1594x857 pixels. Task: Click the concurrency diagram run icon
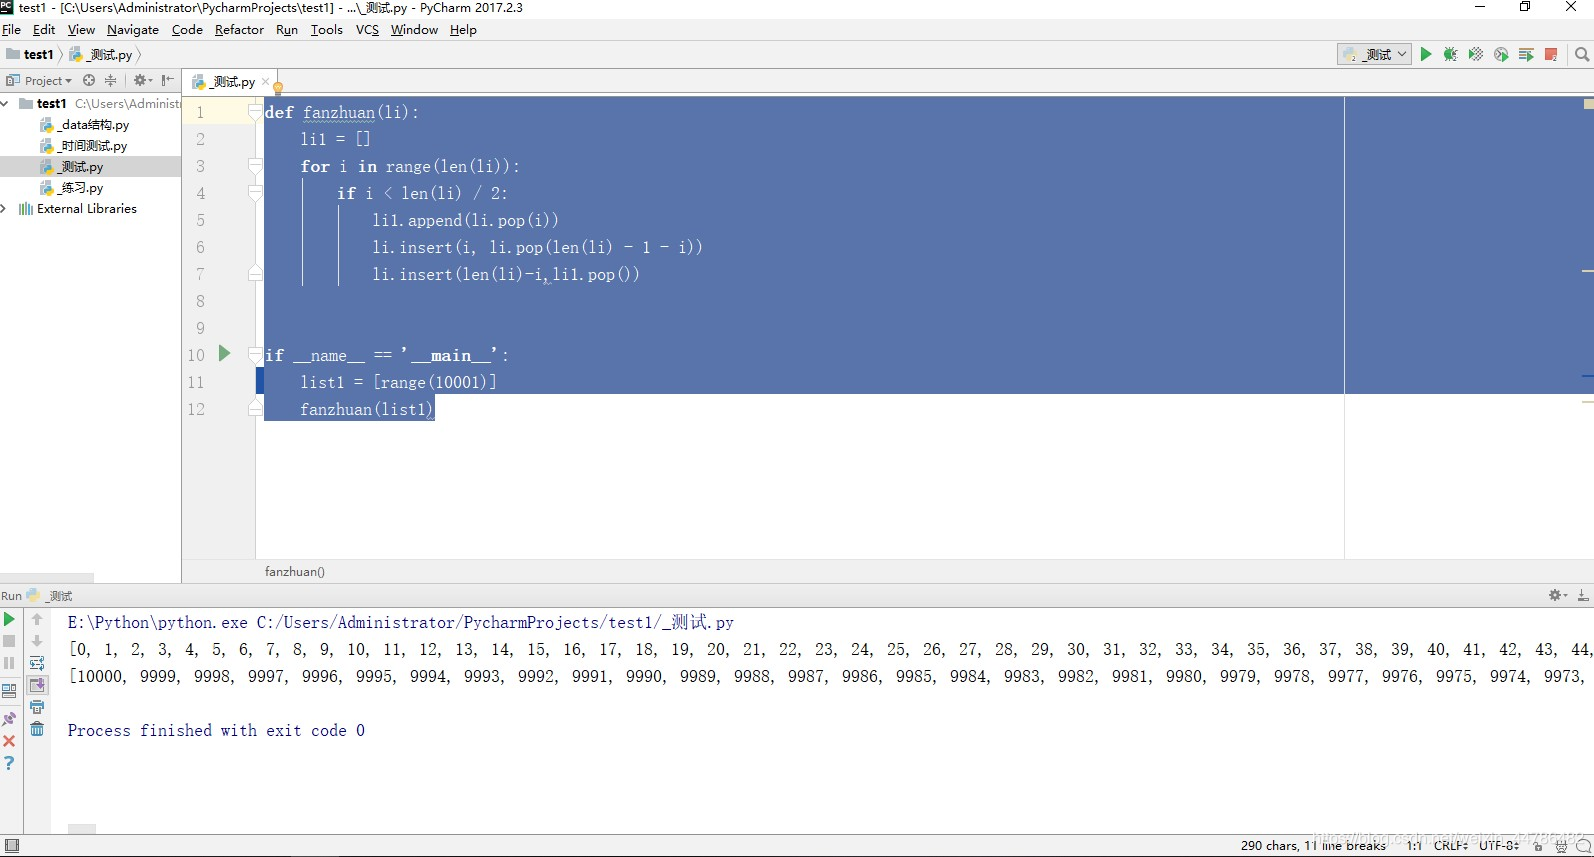point(1526,54)
